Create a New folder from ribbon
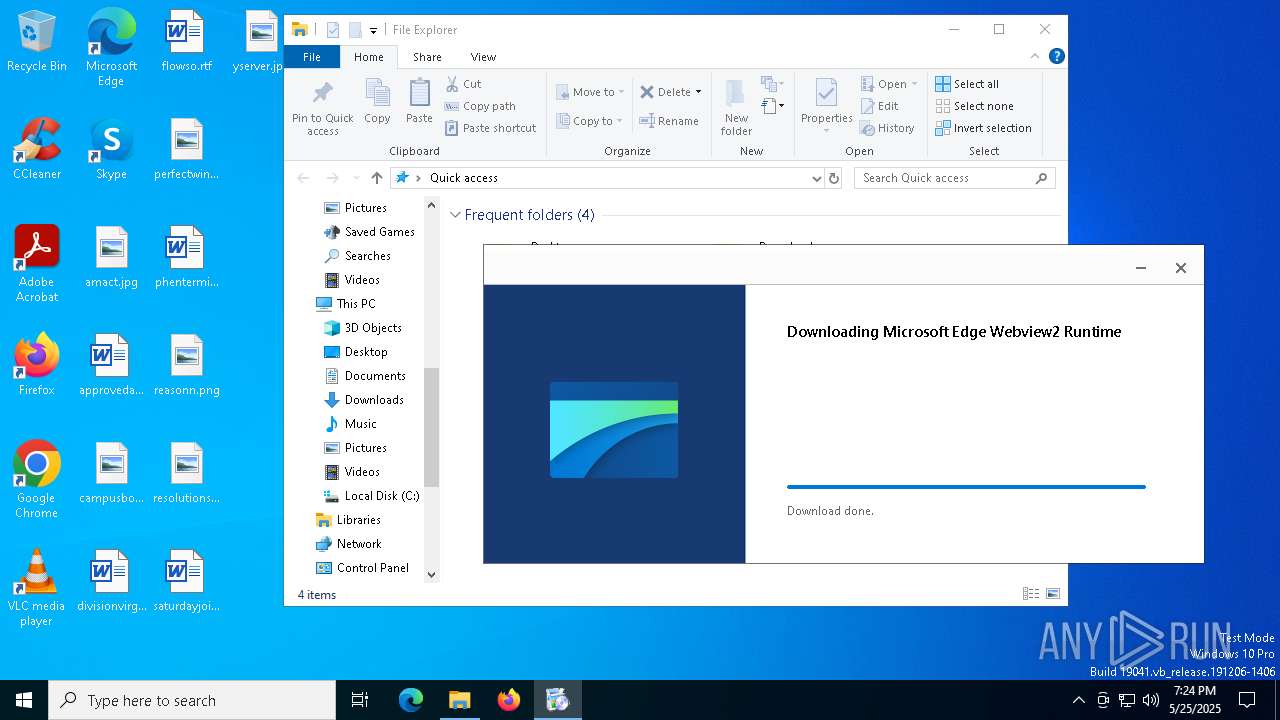Screen dimensions: 1280x720 click(x=736, y=108)
